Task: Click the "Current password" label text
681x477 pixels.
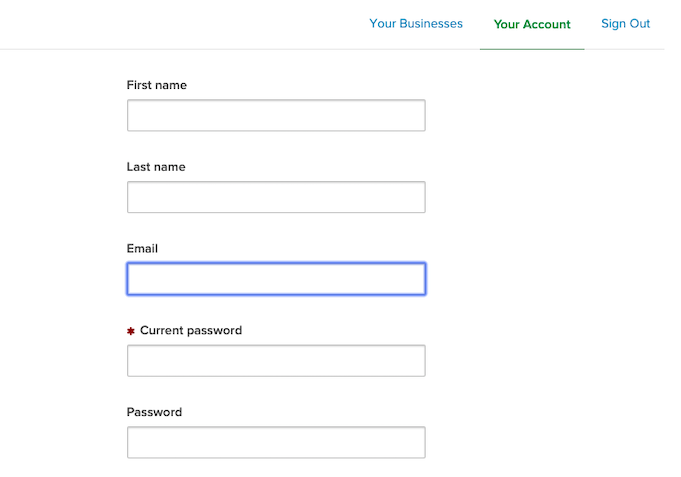Action: tap(191, 331)
